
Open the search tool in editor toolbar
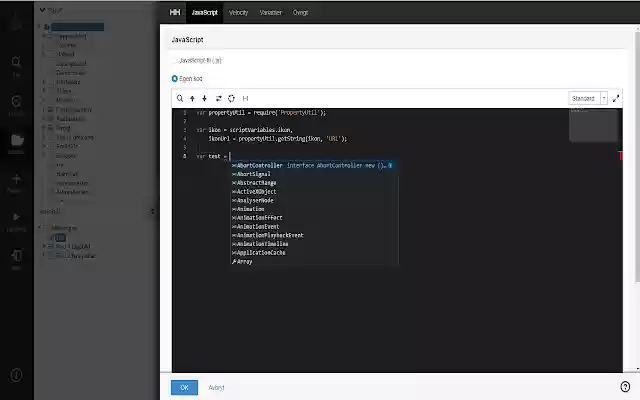click(x=180, y=98)
